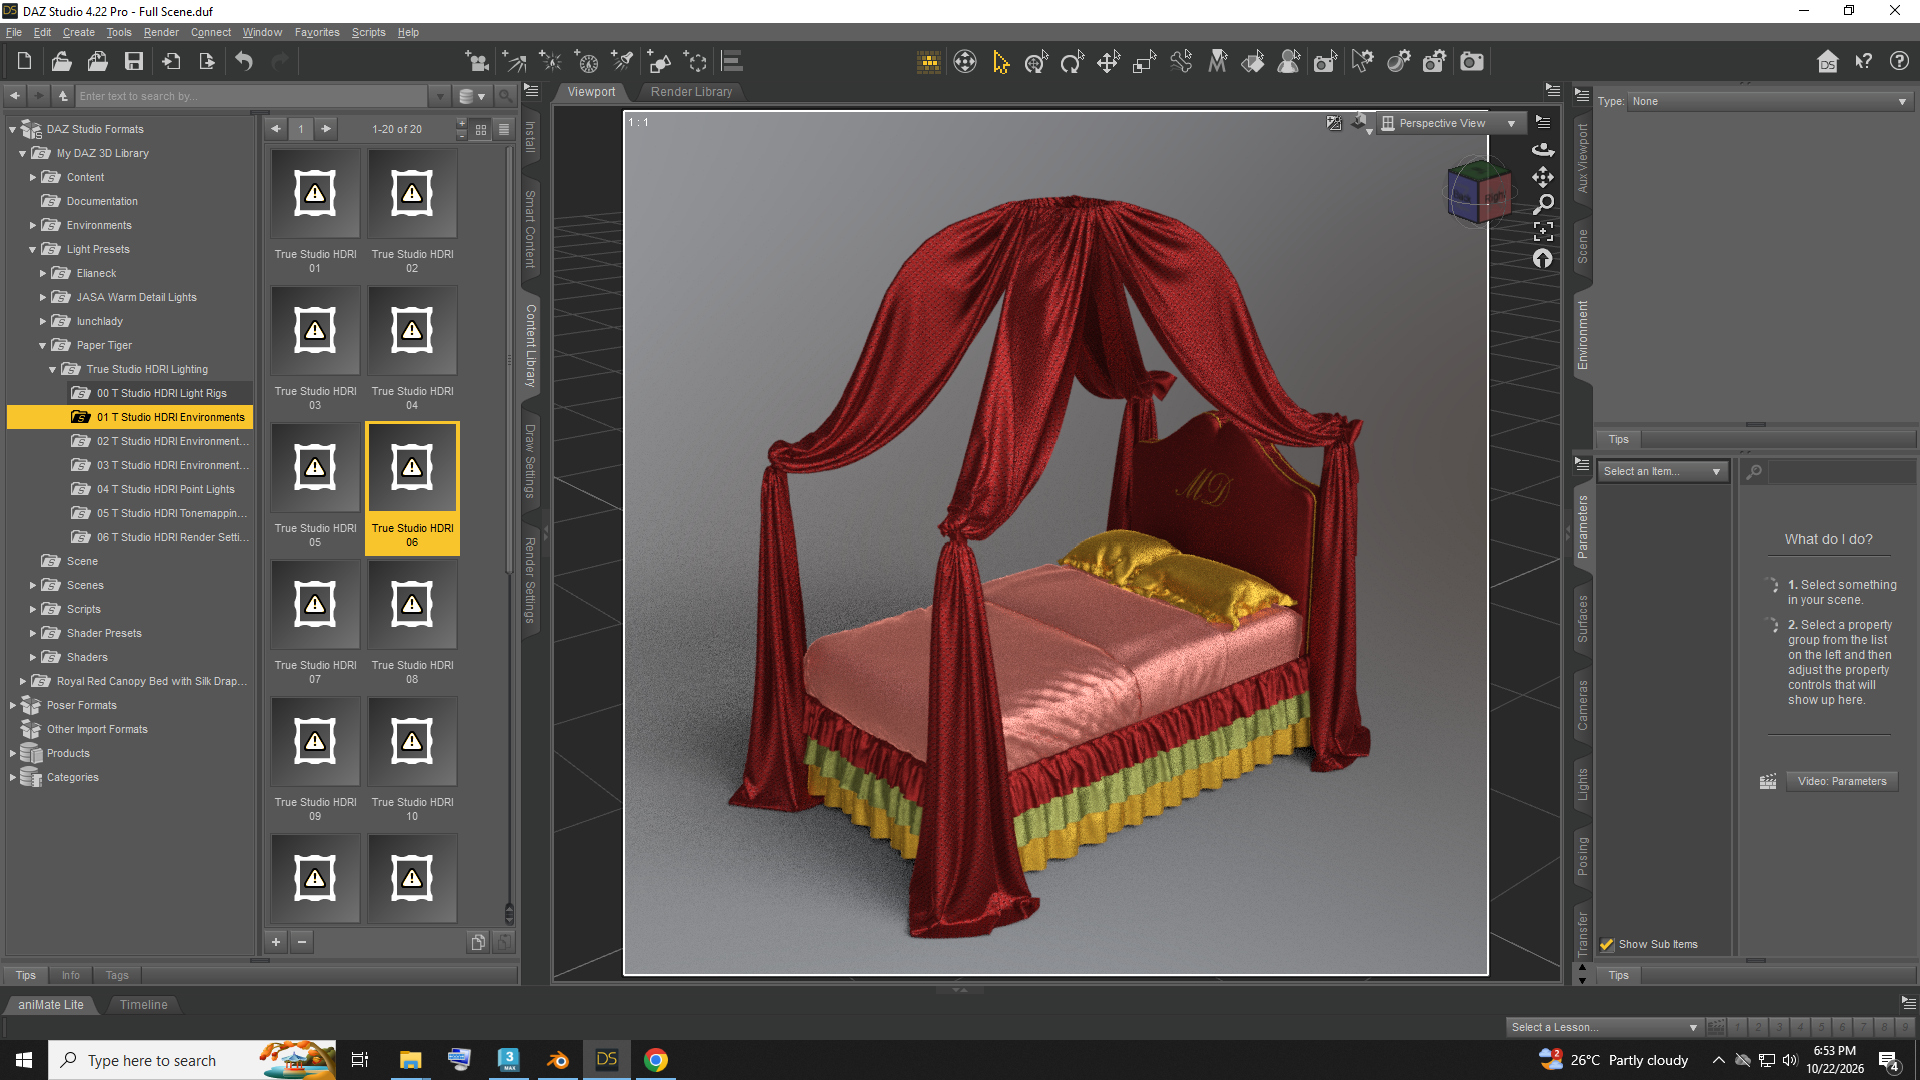Go to next content page arrow

pos(325,129)
